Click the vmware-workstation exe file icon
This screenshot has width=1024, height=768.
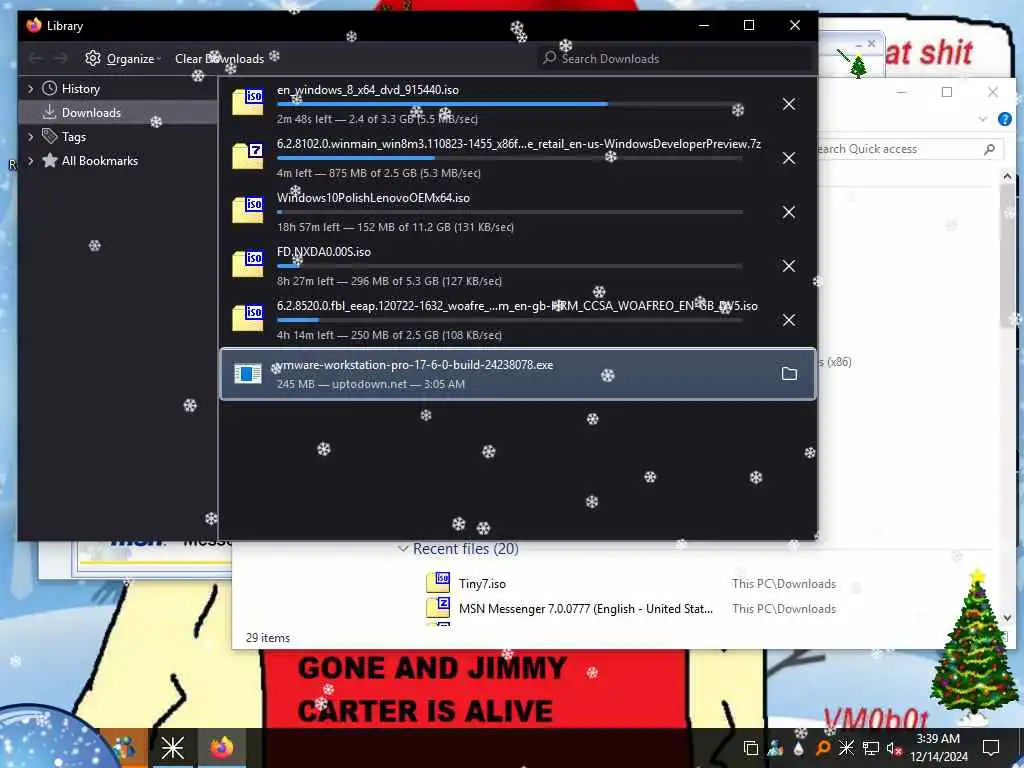(248, 374)
